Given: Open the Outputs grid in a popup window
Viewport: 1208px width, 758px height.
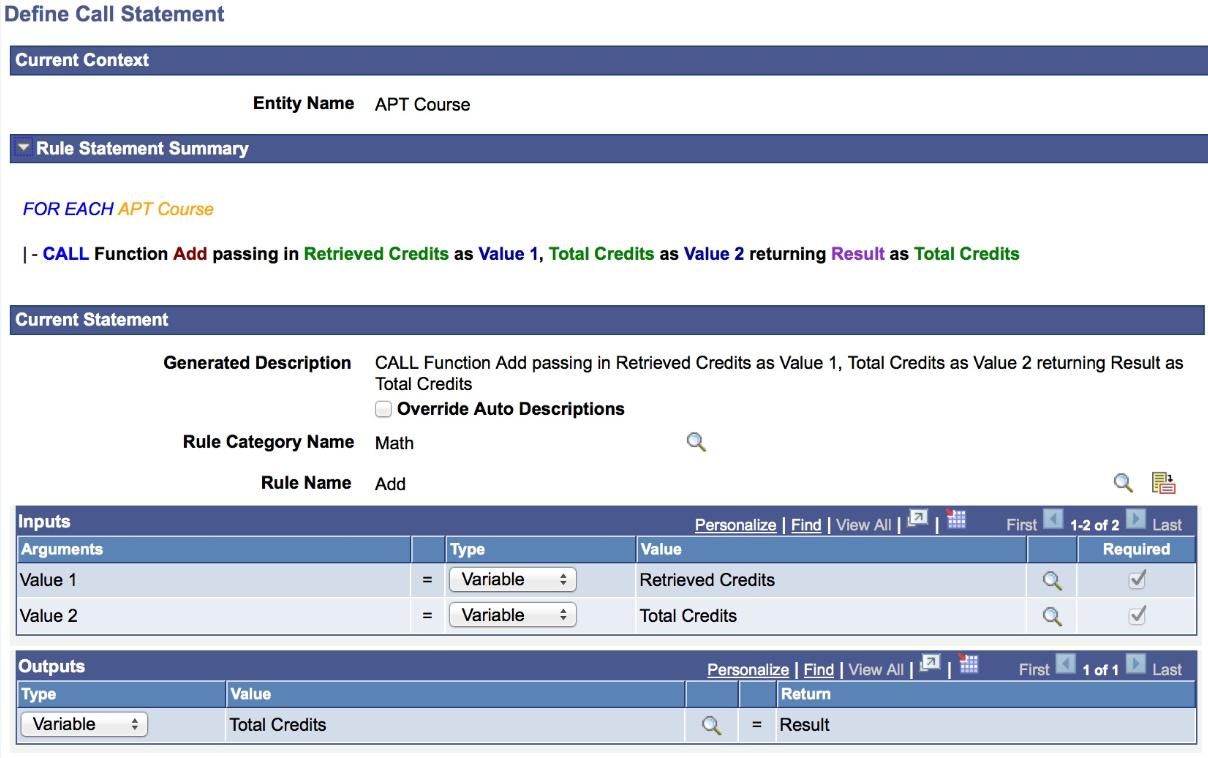Looking at the screenshot, I should pyautogui.click(x=930, y=667).
